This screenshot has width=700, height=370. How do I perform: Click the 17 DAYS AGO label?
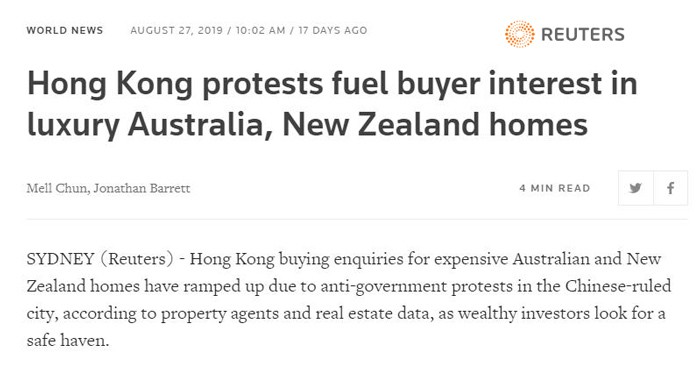333,30
